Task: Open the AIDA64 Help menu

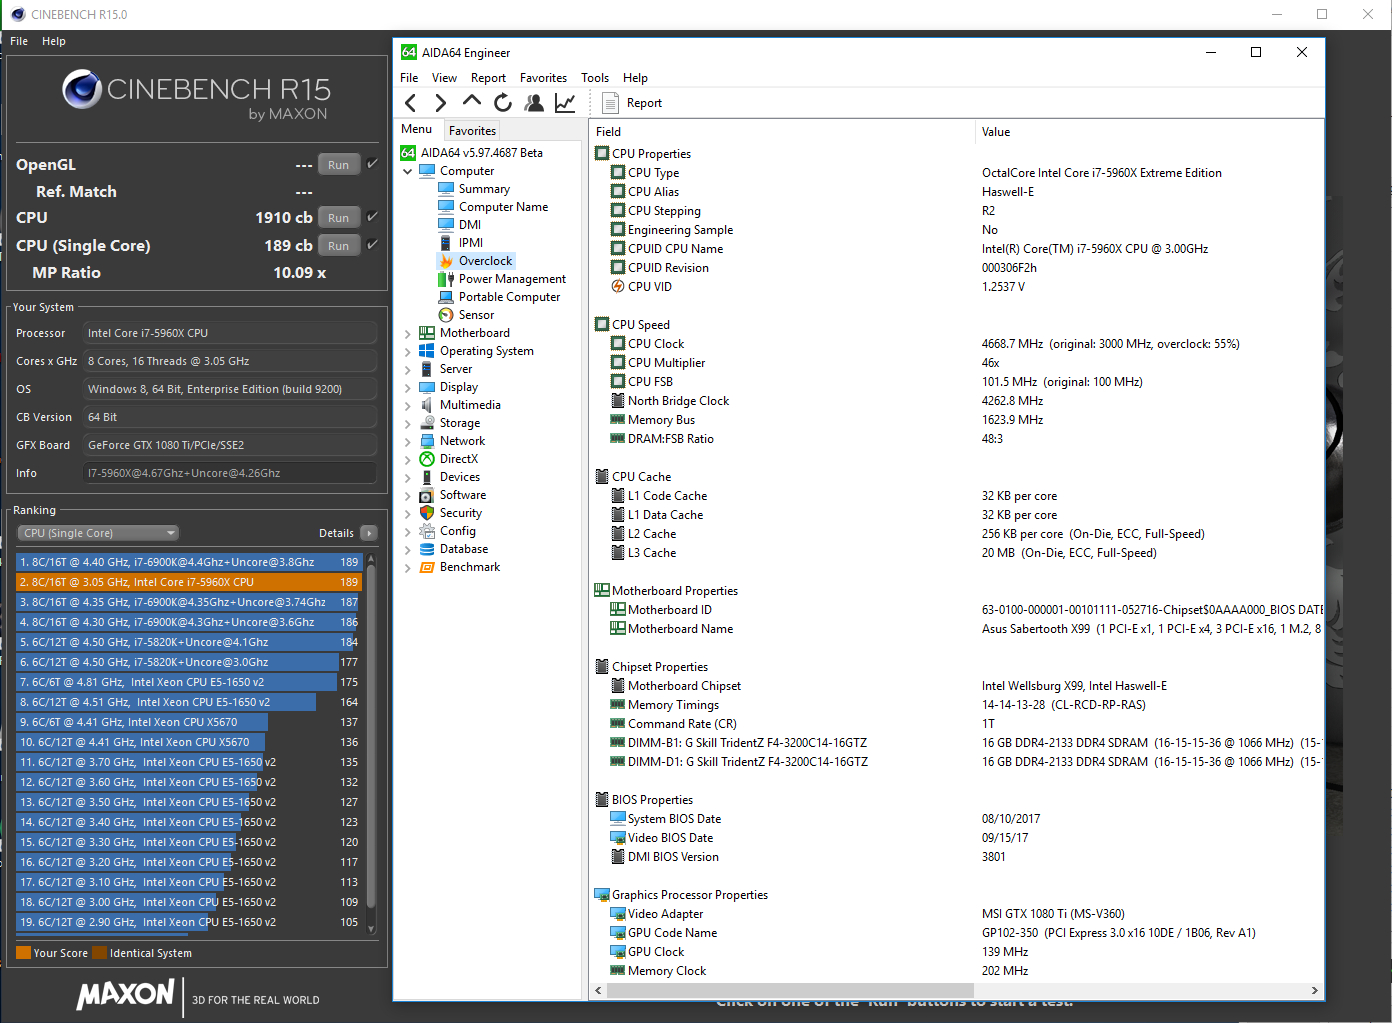Action: click(635, 78)
